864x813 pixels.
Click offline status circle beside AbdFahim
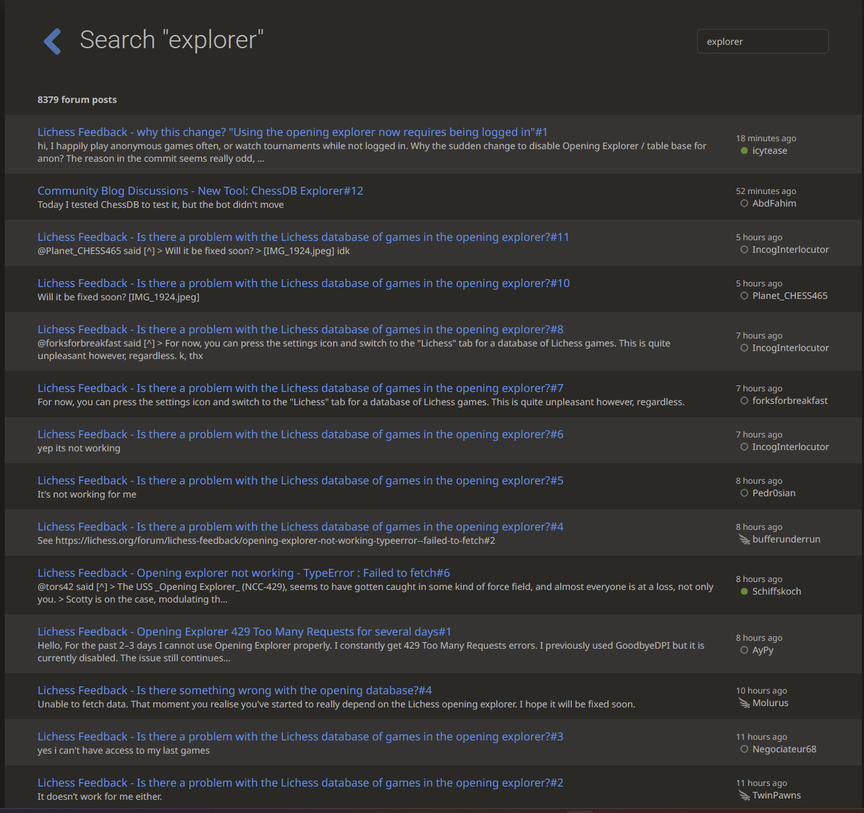744,203
